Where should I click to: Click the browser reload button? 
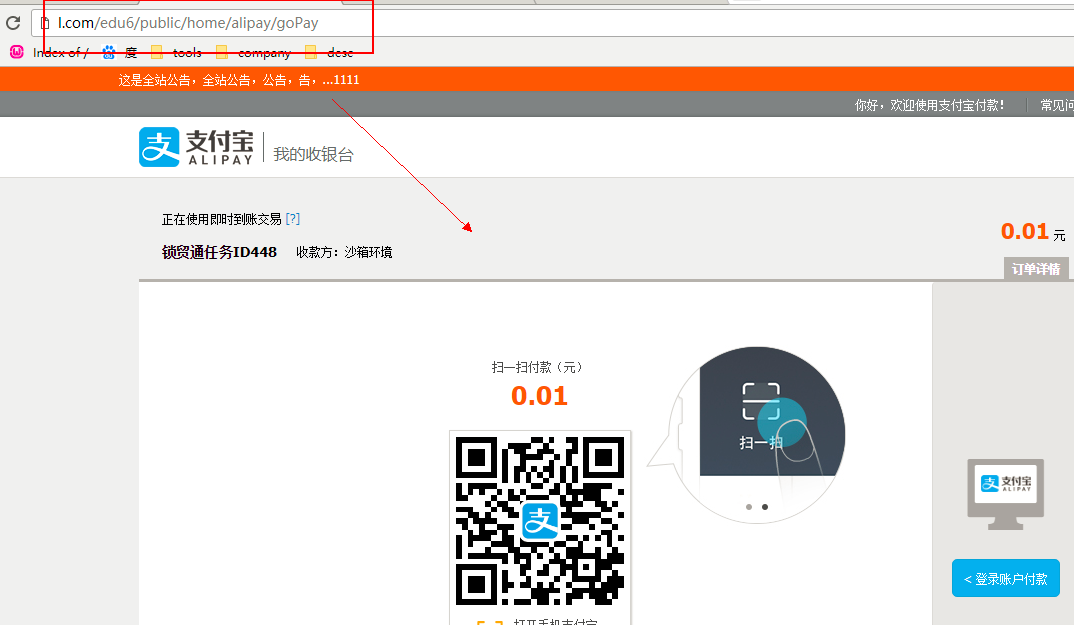tap(13, 22)
